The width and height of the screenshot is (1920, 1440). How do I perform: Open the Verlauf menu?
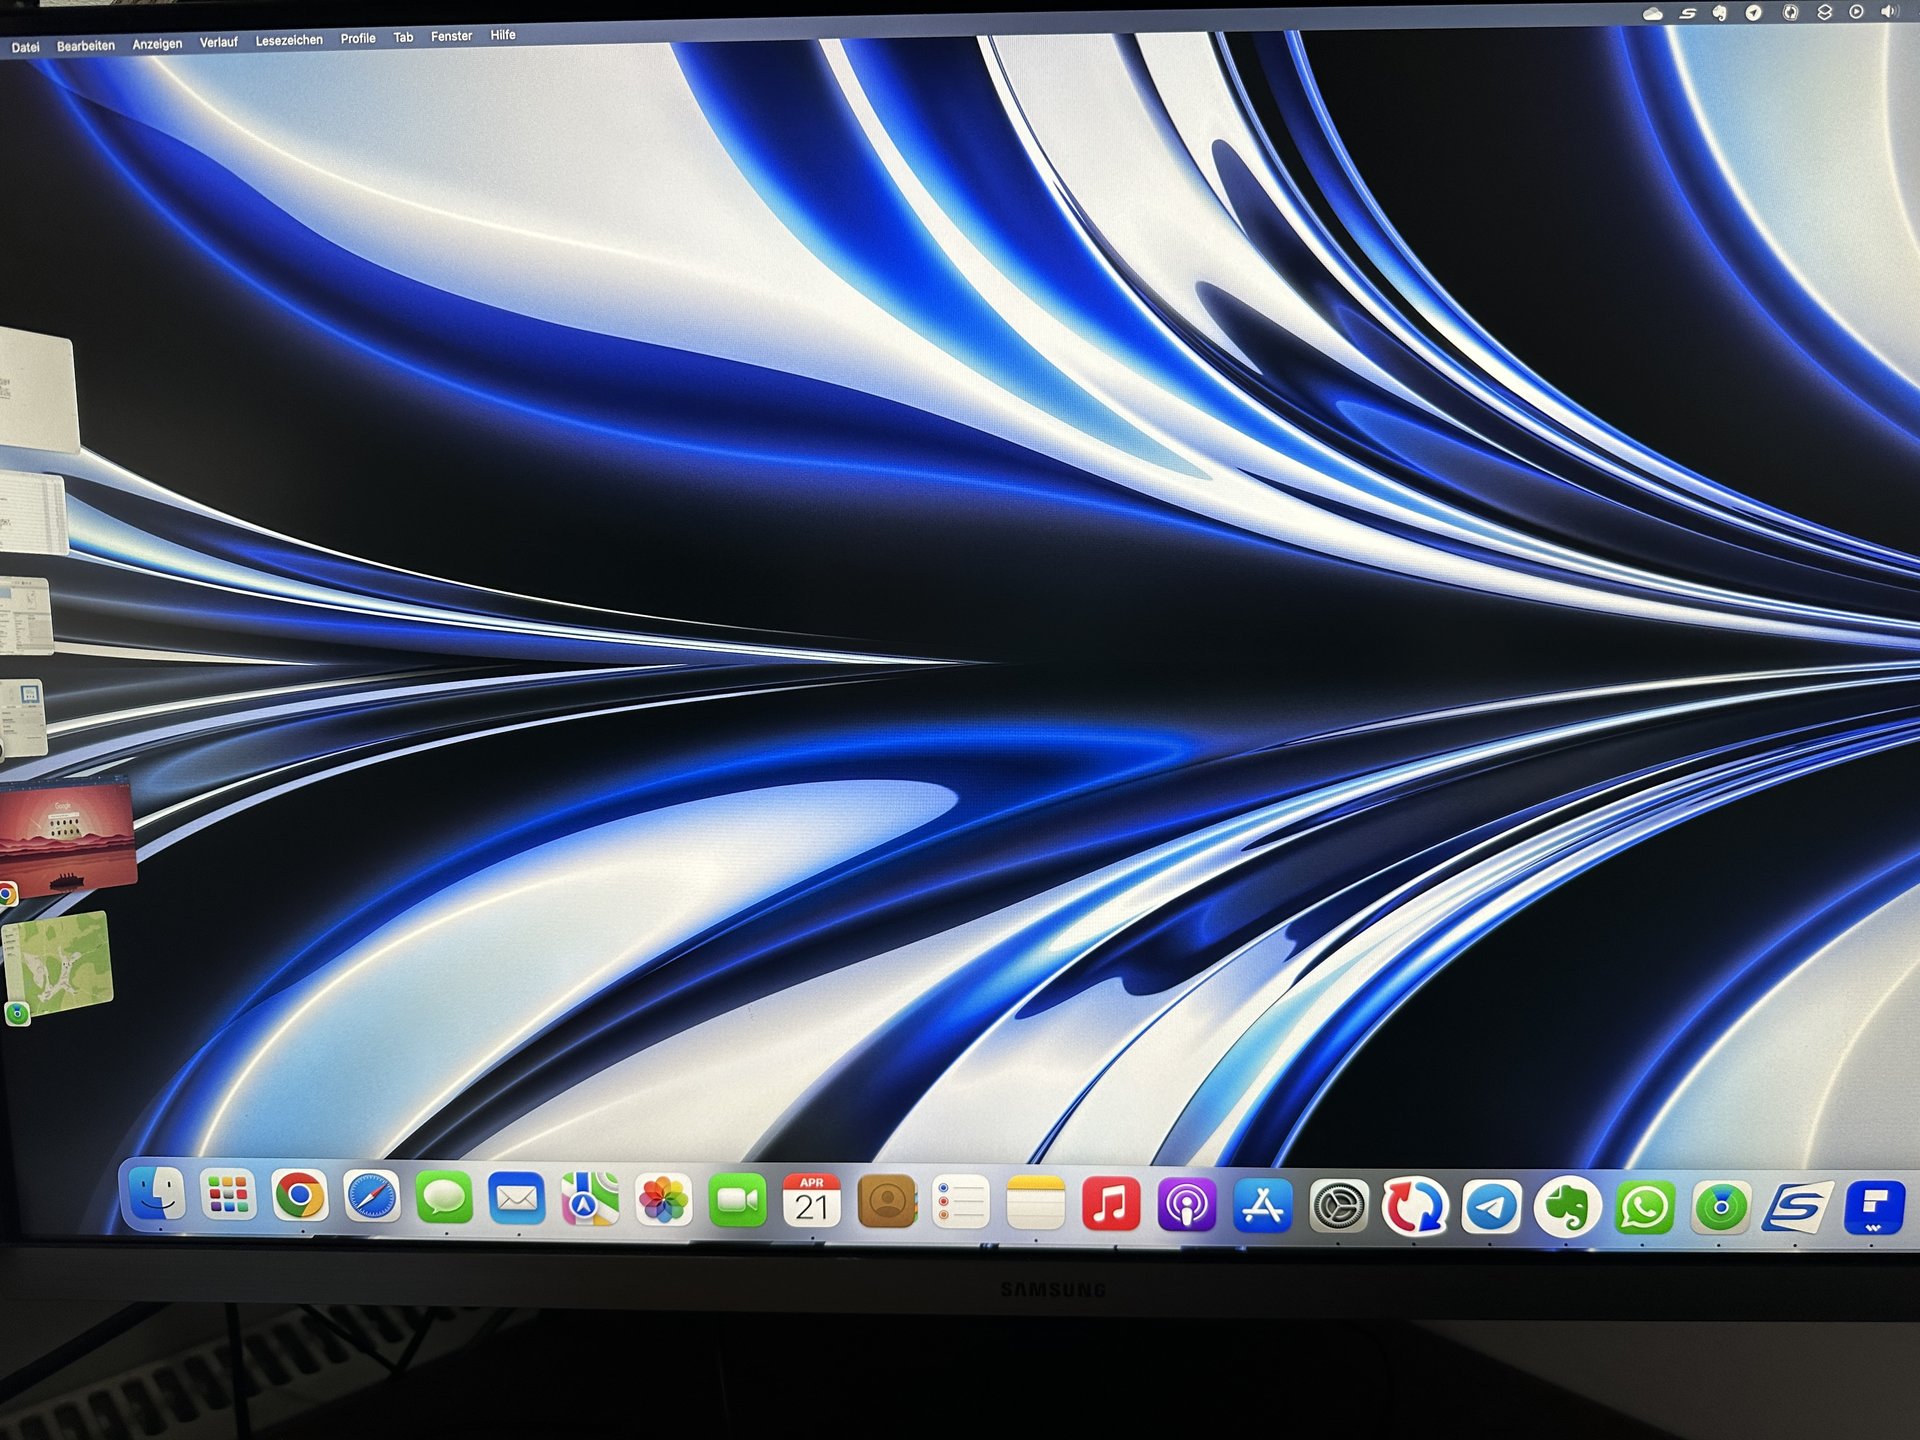point(219,42)
